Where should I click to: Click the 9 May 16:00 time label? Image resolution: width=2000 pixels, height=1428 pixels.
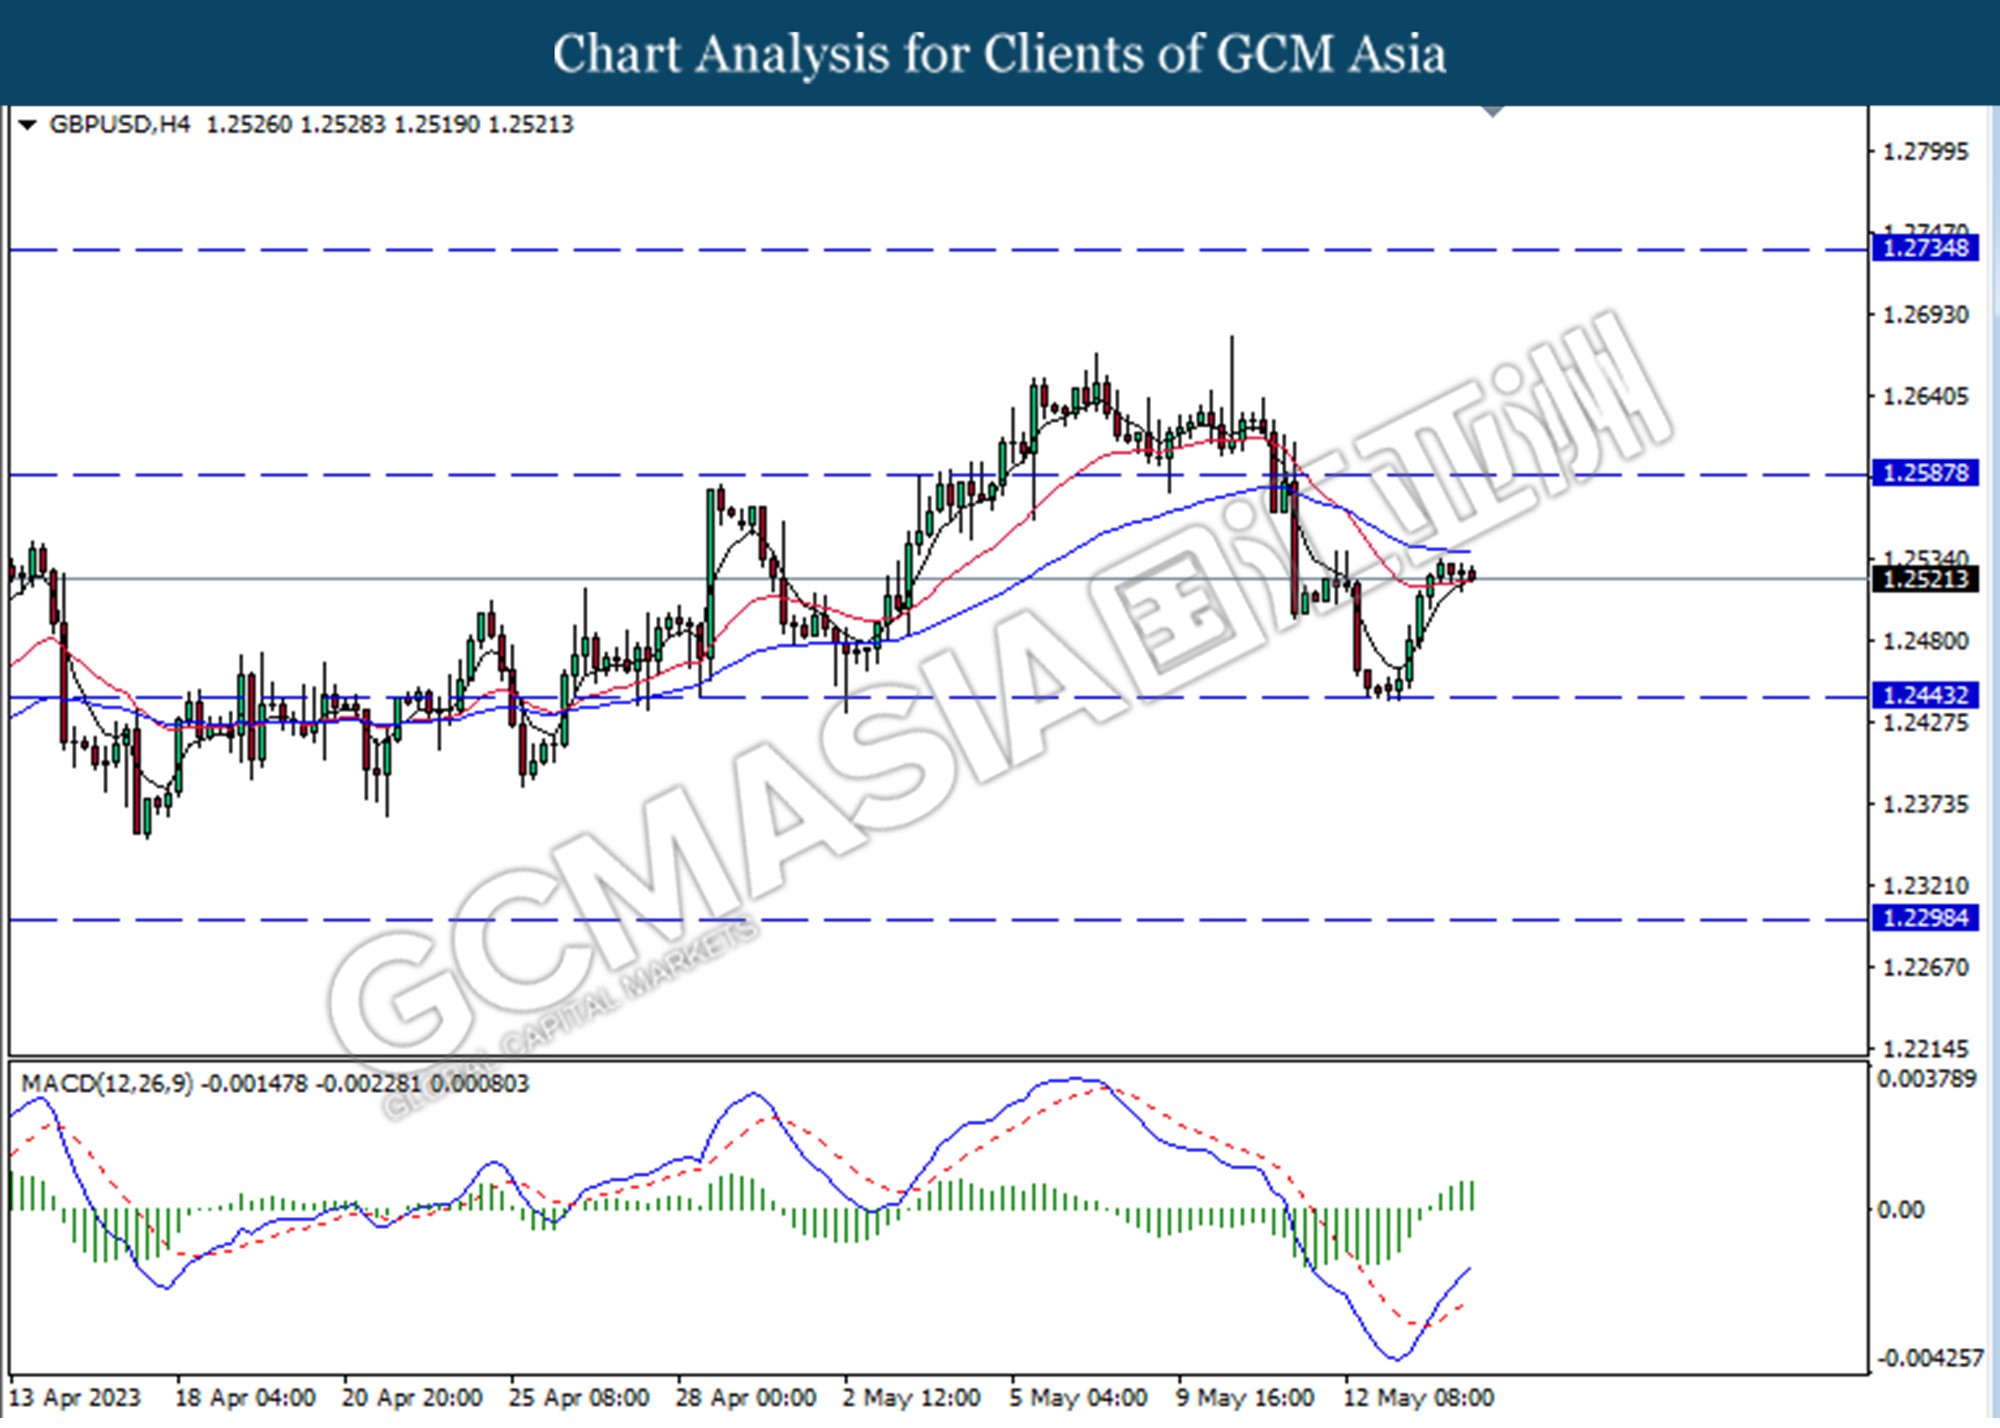click(x=1245, y=1398)
